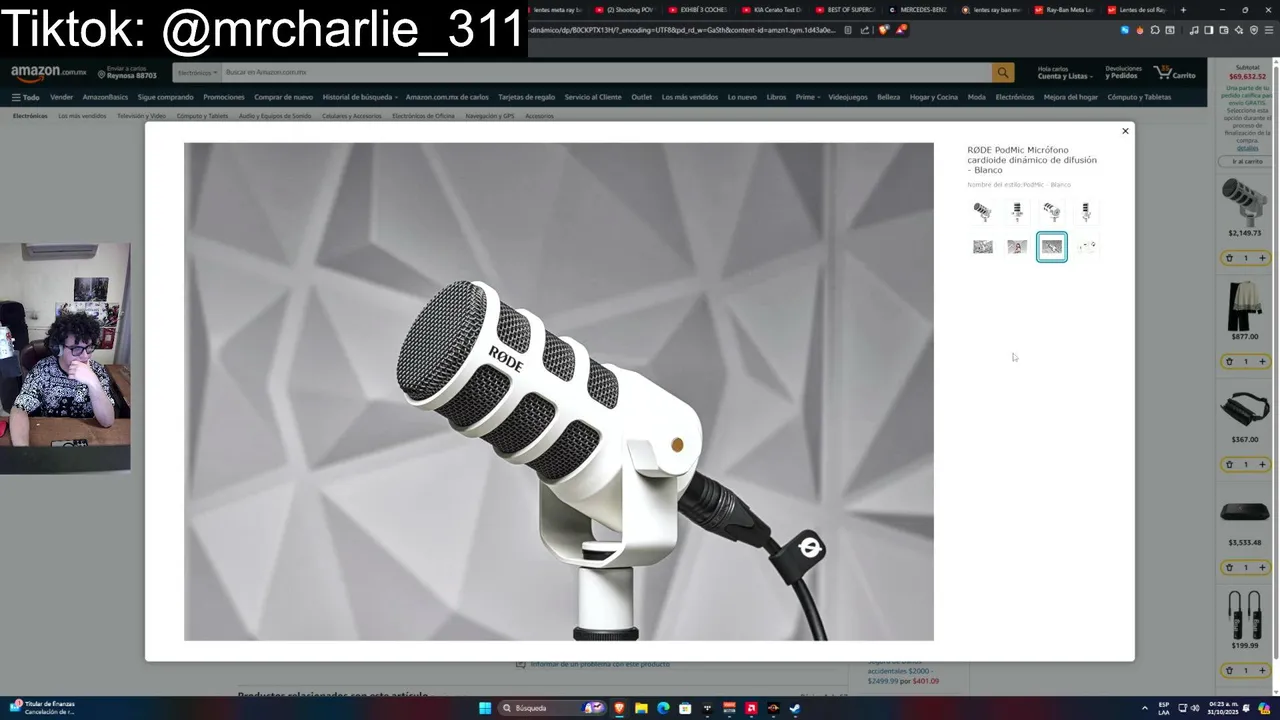This screenshot has height=720, width=1280.
Task: Open Tarjetas de regalo link
Action: coord(526,97)
